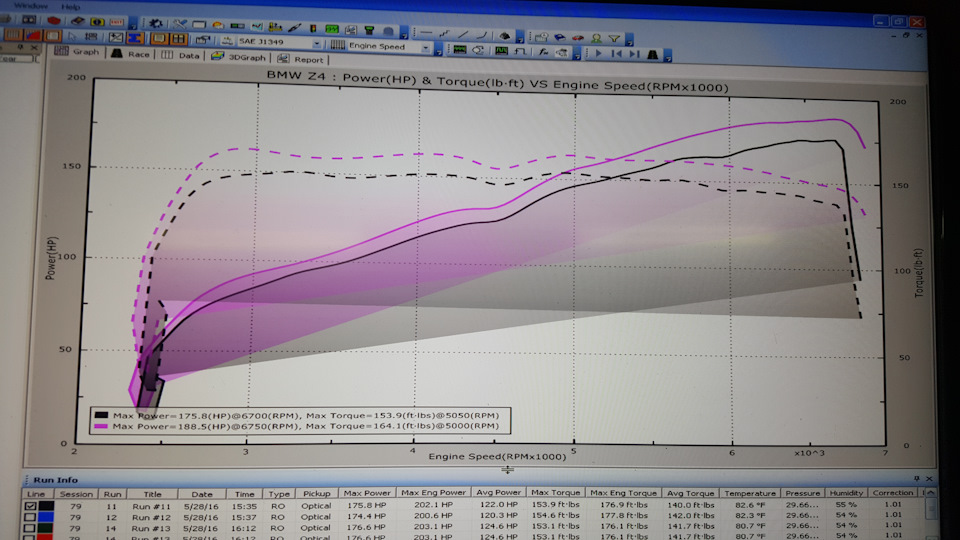Click the green oscilloscope display icon
This screenshot has width=960, height=540.
click(332, 29)
